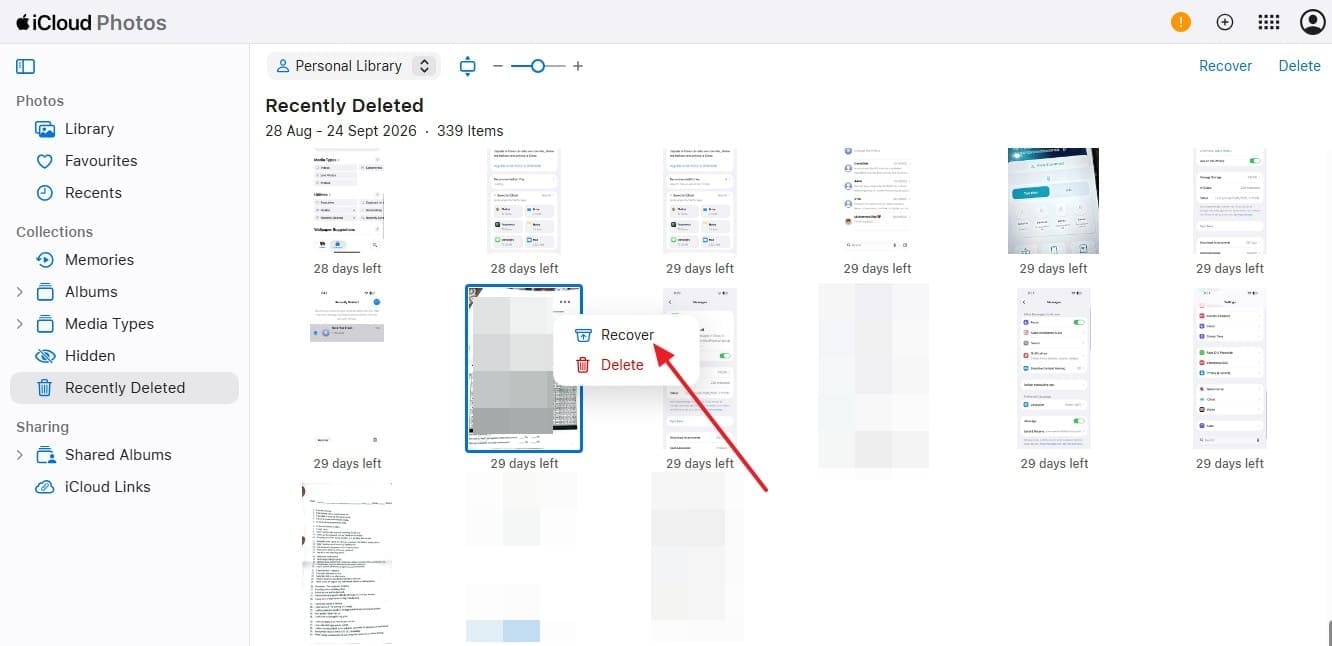
Task: Expand the Media Types chevron
Action: coord(19,324)
